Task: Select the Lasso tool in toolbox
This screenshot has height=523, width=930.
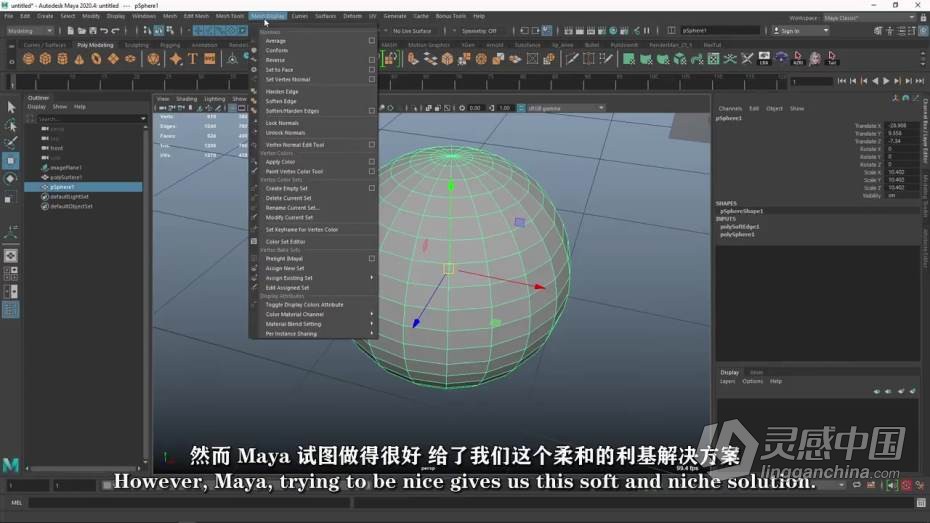Action: (11, 125)
